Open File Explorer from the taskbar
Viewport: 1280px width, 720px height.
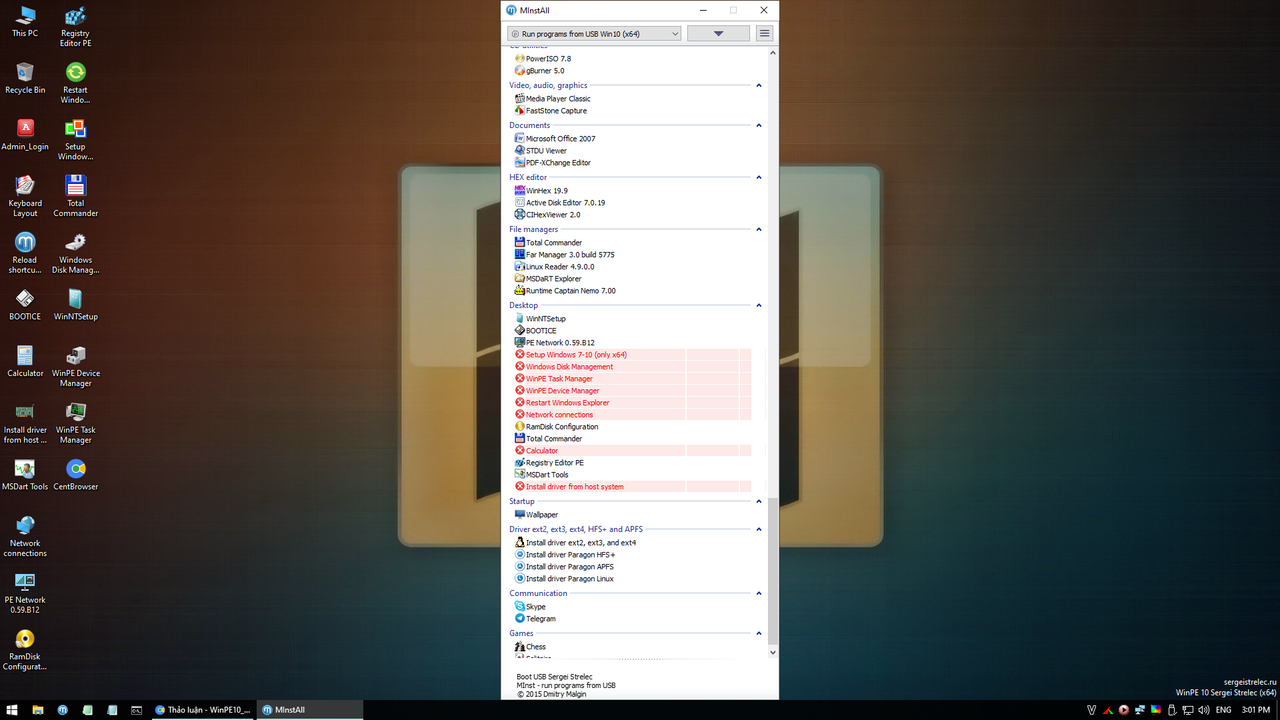click(38, 710)
